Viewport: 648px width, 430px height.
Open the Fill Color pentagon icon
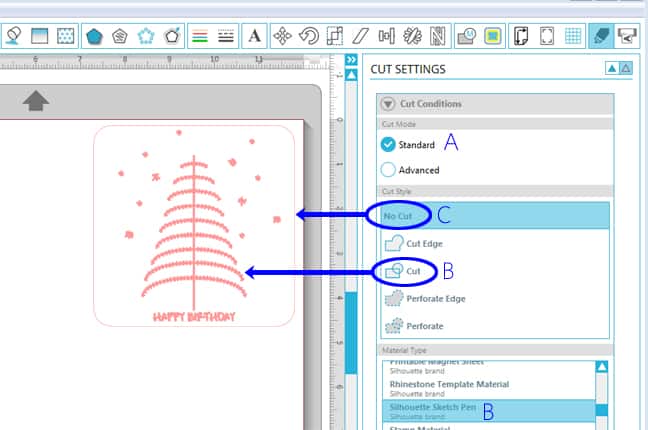94,36
